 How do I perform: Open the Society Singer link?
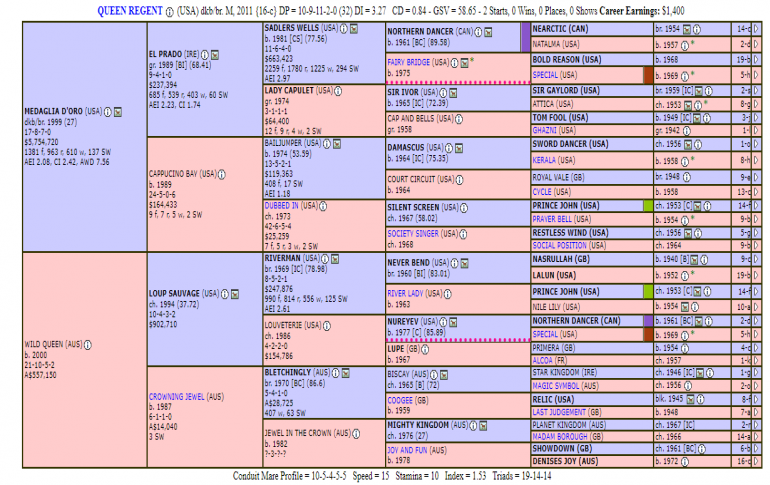(413, 234)
